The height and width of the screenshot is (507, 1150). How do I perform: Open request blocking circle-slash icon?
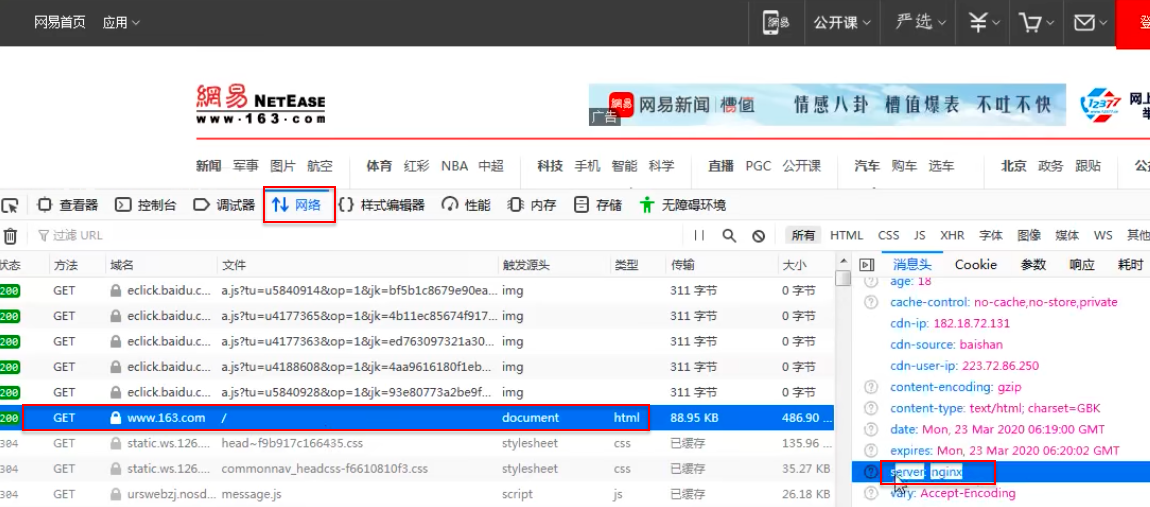[x=759, y=236]
